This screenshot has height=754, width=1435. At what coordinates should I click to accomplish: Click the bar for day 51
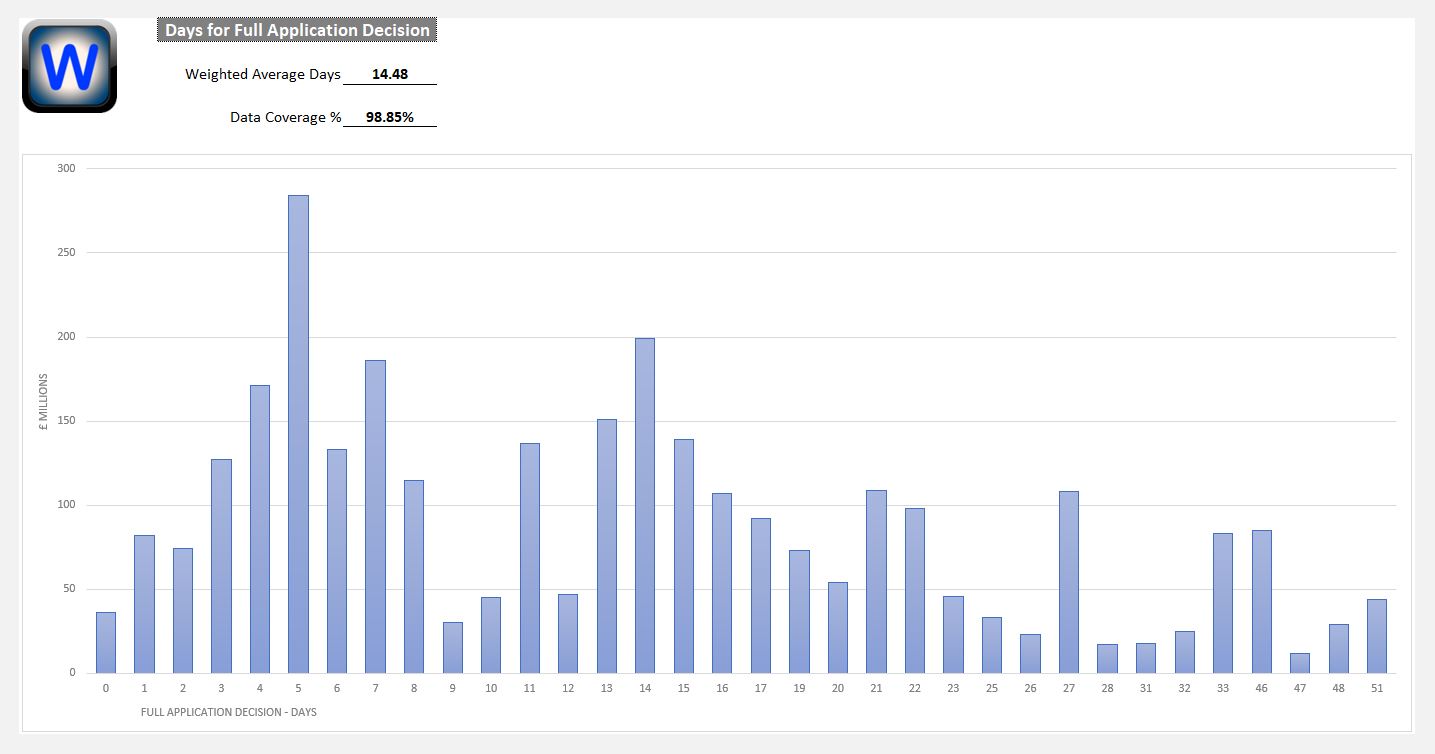(1377, 636)
